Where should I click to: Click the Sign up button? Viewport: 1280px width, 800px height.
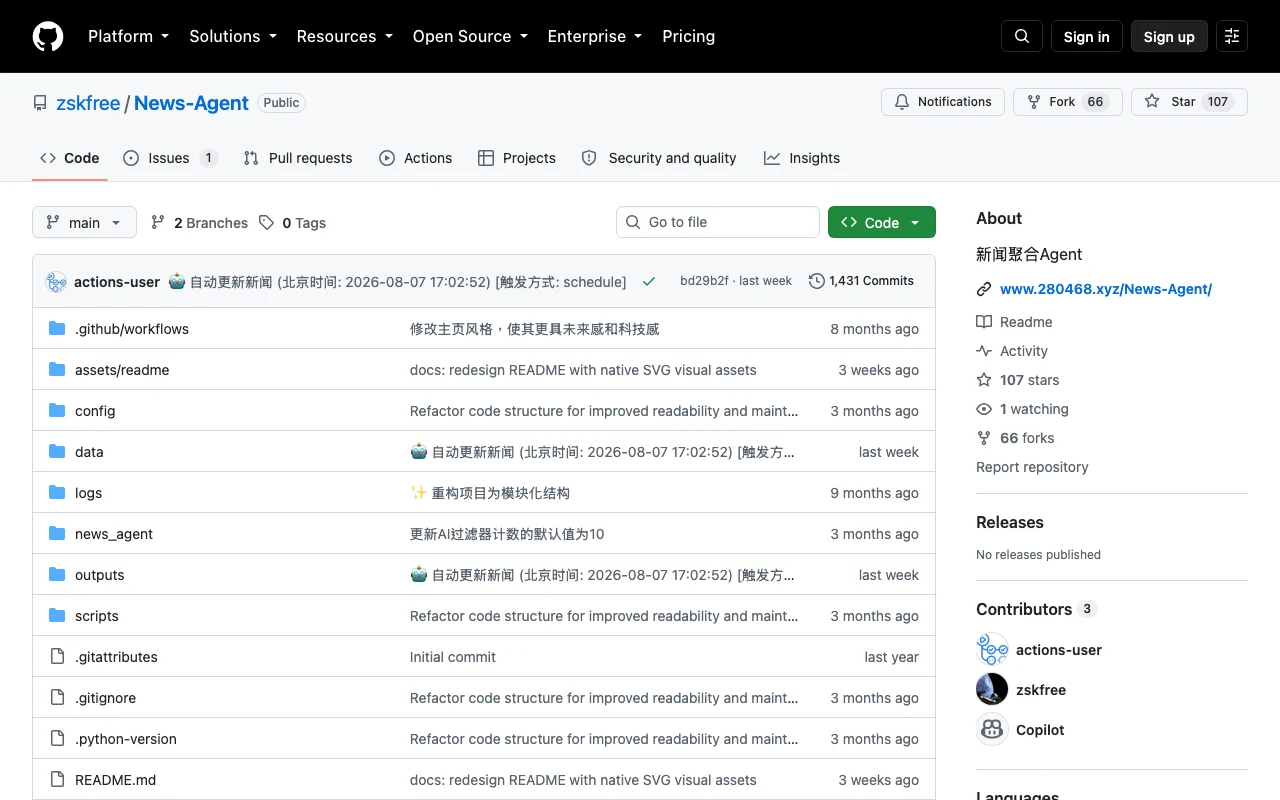pyautogui.click(x=1169, y=36)
